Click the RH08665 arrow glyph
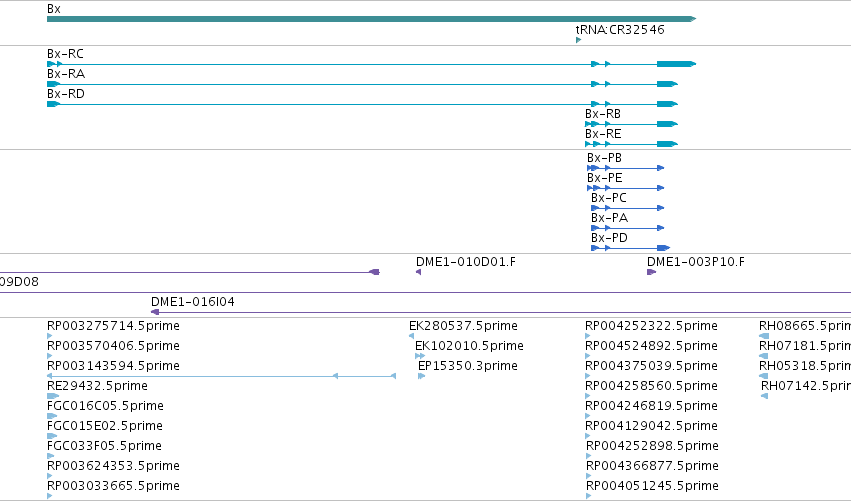 point(764,336)
